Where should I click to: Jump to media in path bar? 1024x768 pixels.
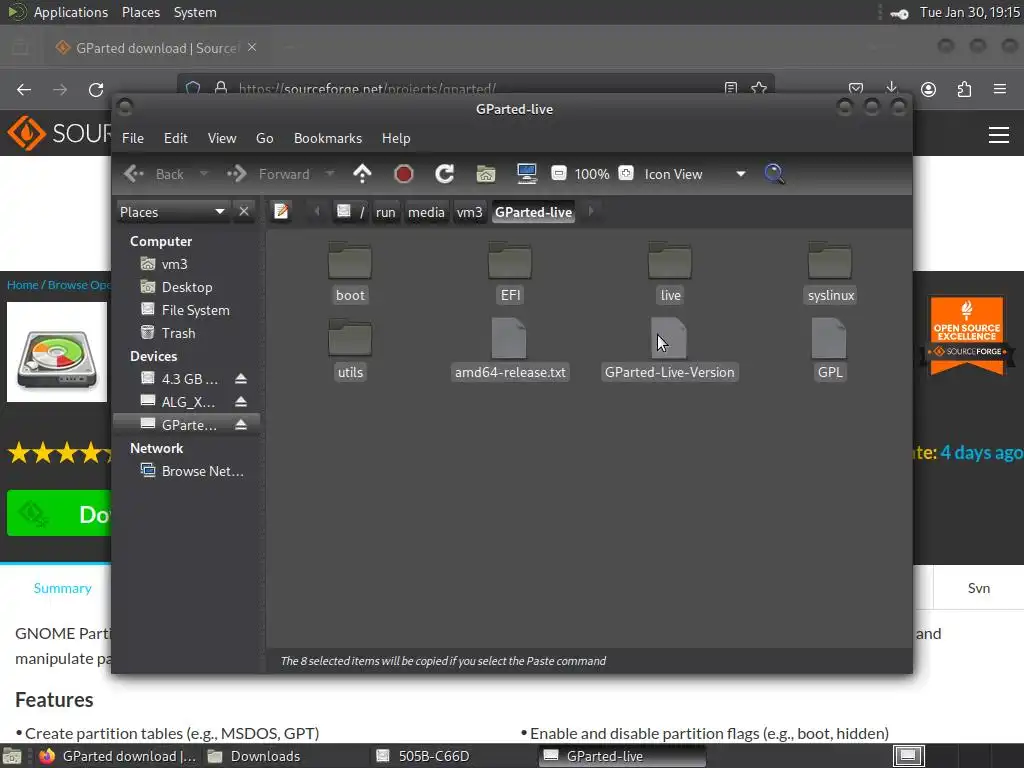426,212
